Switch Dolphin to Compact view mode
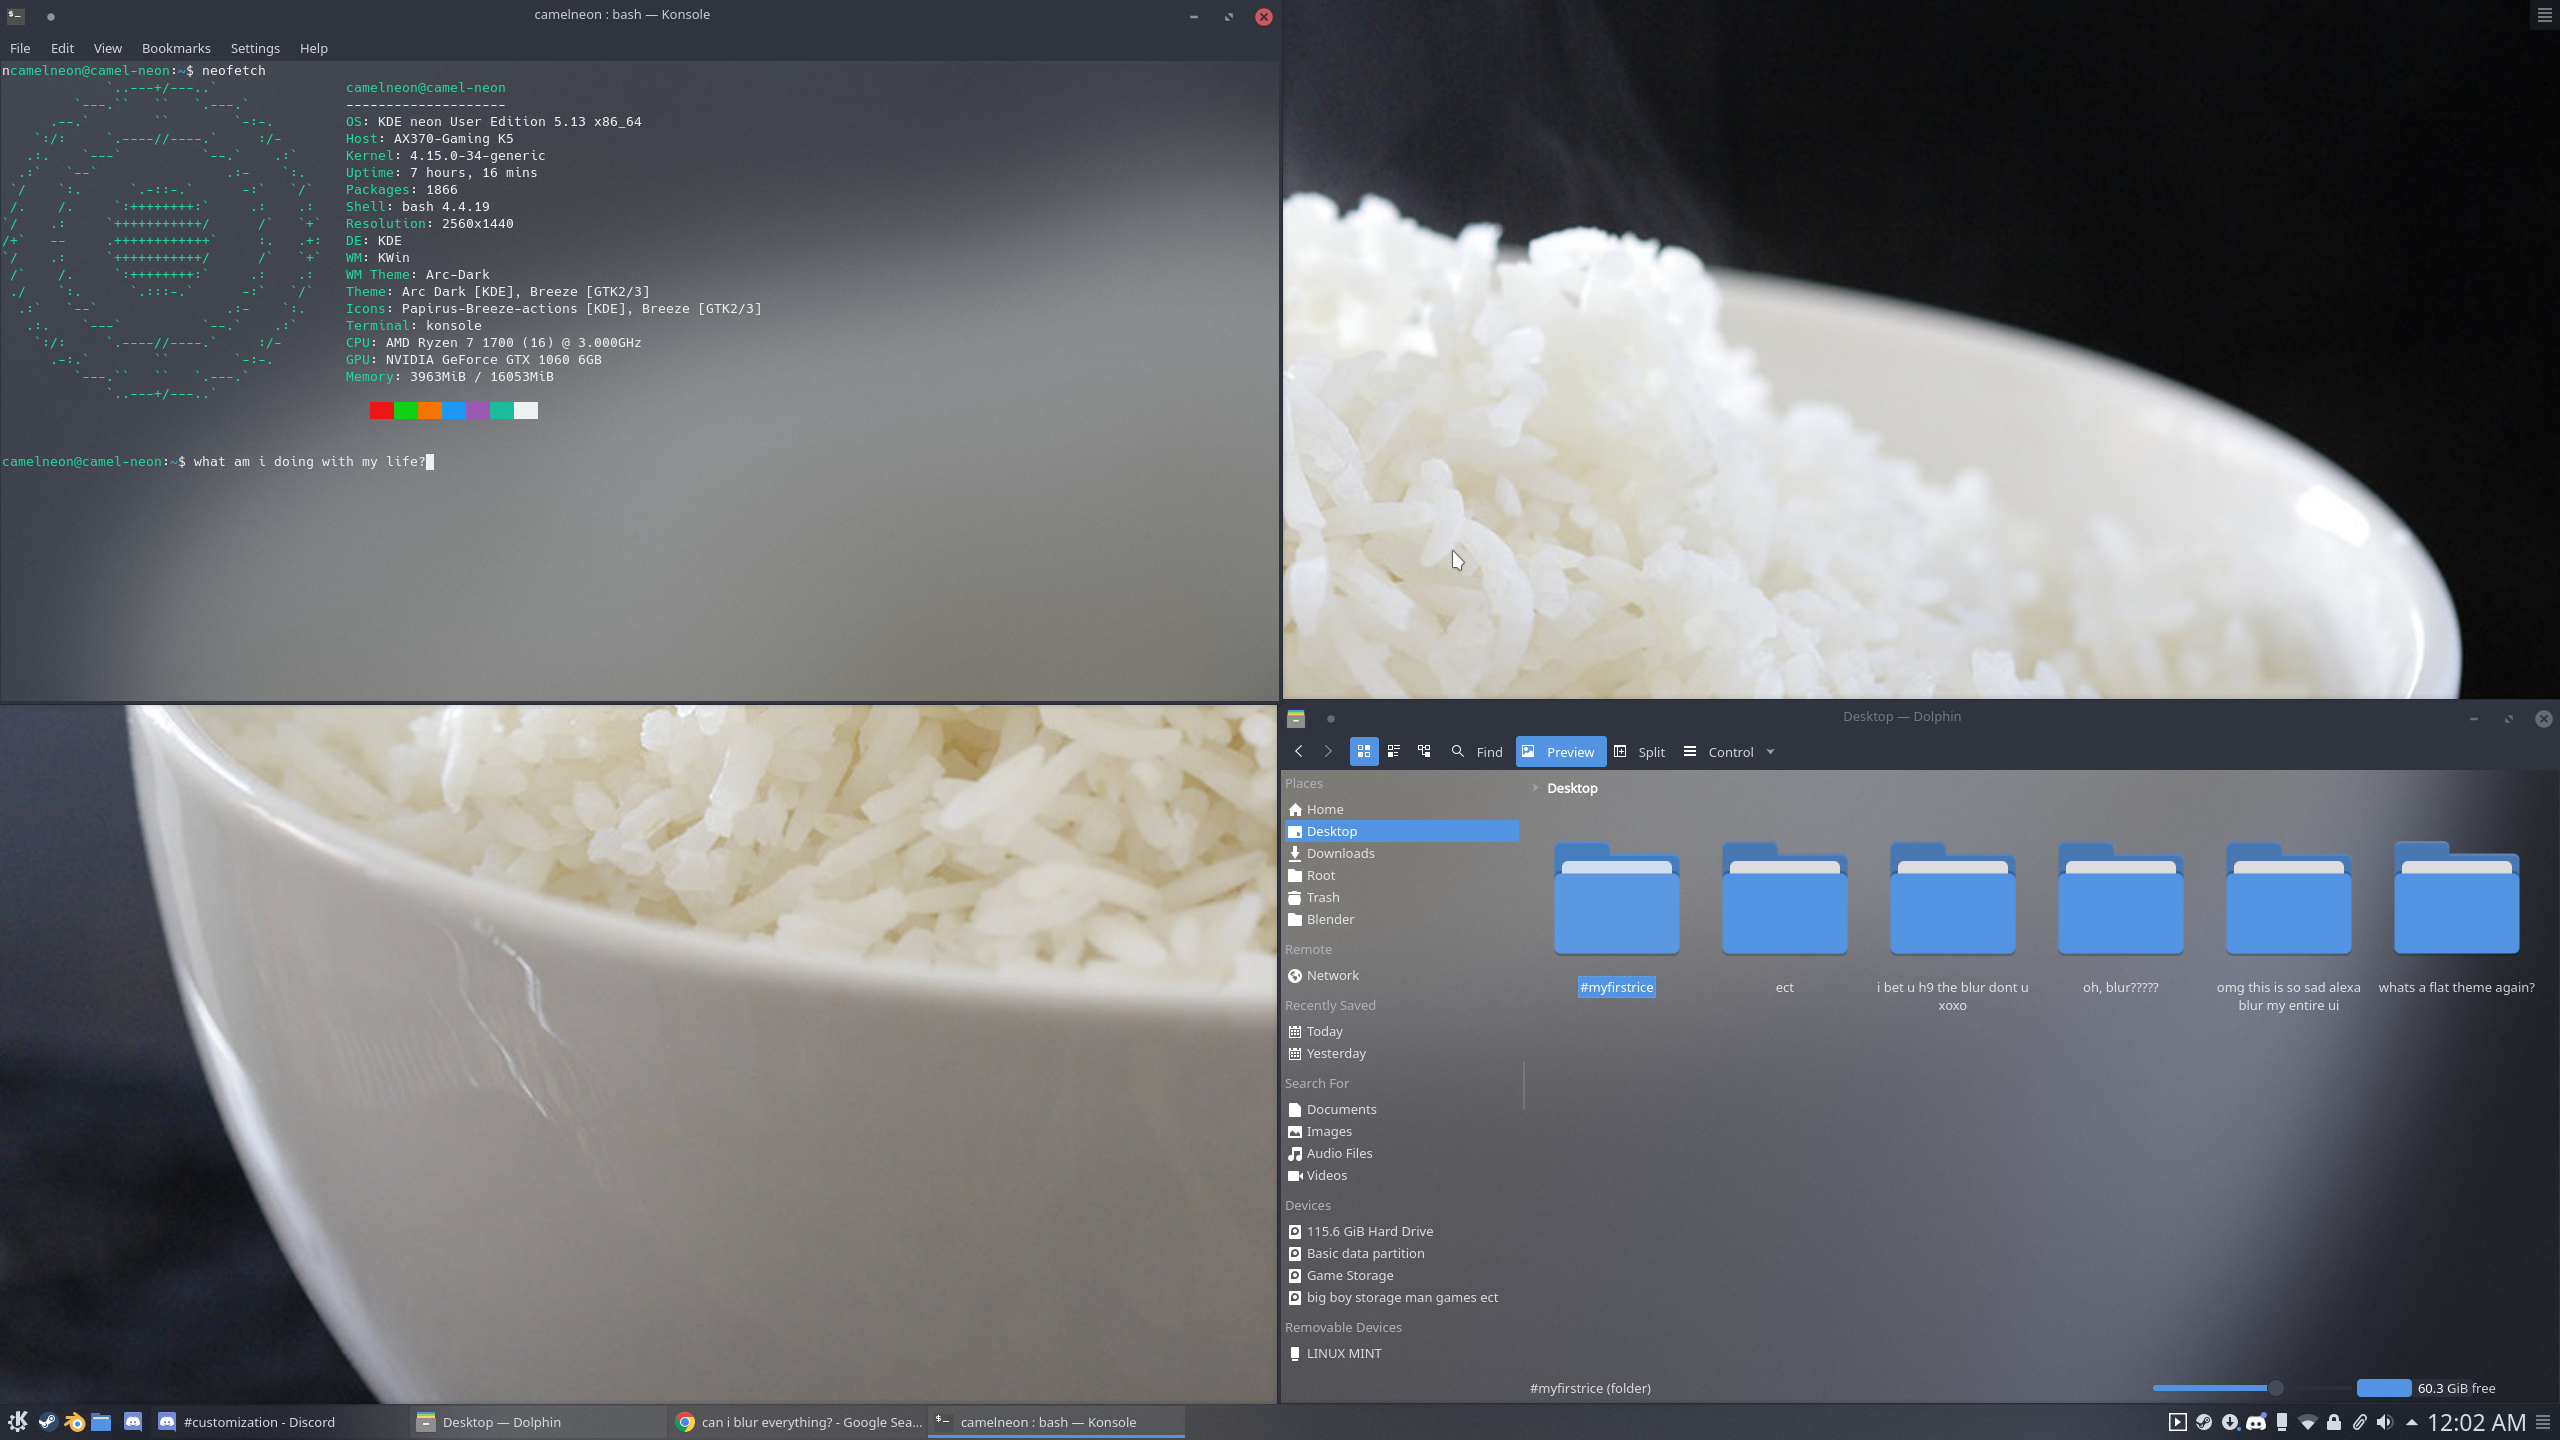Image resolution: width=2560 pixels, height=1440 pixels. click(x=1393, y=751)
